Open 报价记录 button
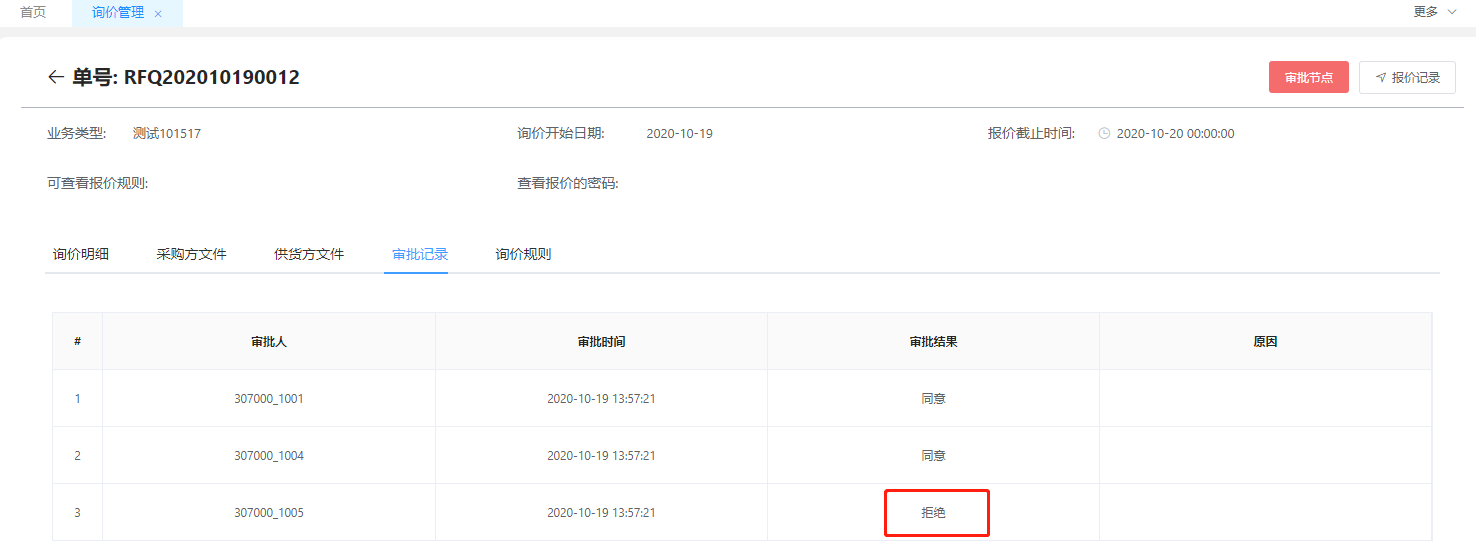 click(x=1407, y=77)
